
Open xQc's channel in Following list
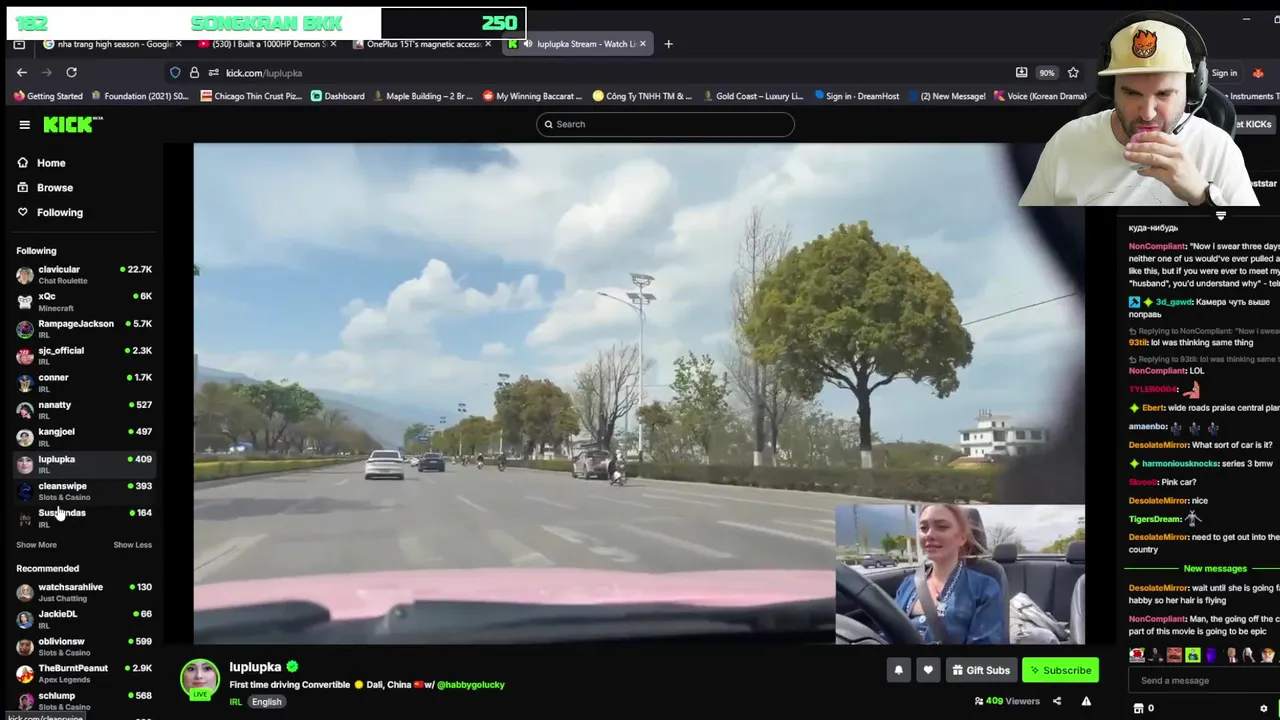[x=84, y=301]
